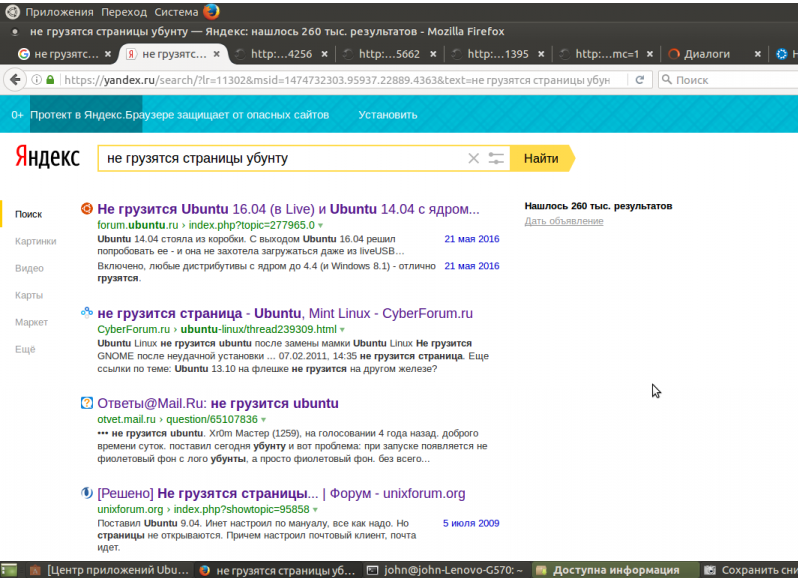This screenshot has width=798, height=578.
Task: Click the unixforum favicon beside fourth result
Action: click(x=87, y=493)
